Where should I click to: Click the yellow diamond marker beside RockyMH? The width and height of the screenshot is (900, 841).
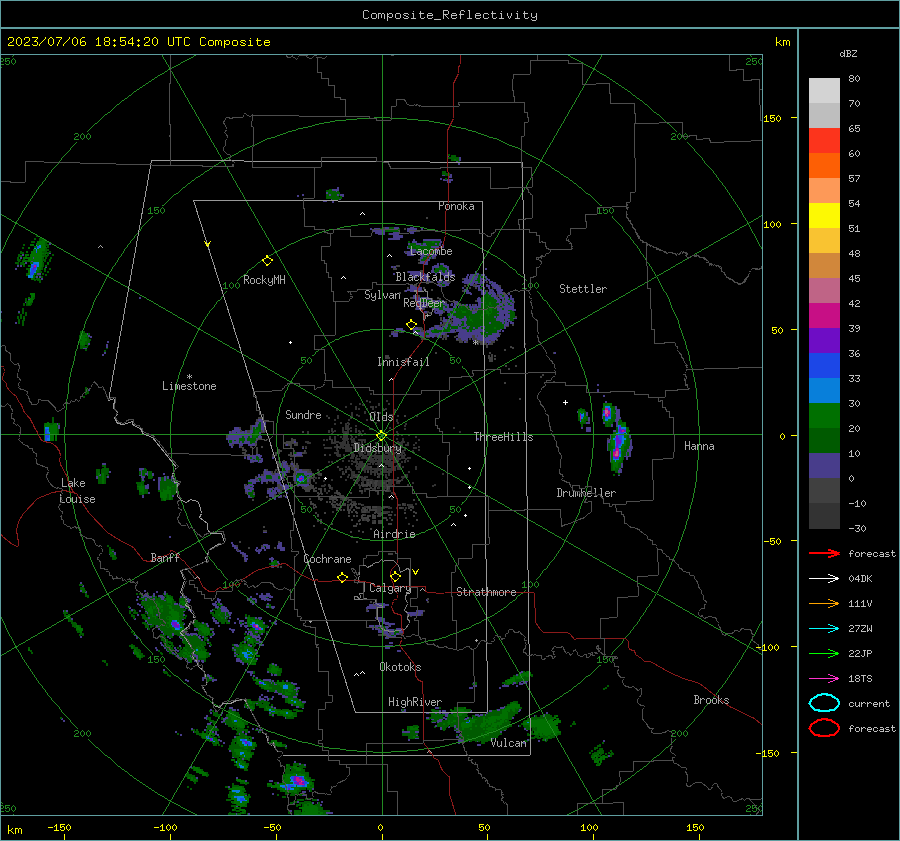pos(267,261)
